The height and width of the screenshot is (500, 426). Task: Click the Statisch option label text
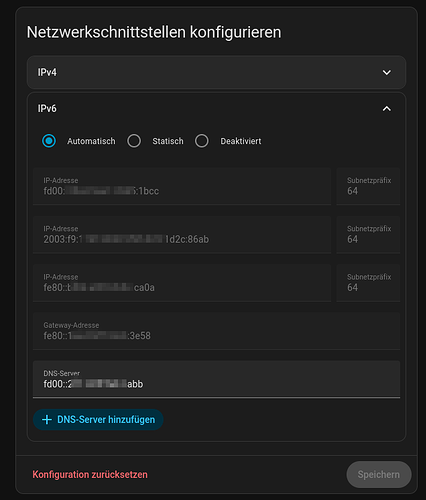click(x=168, y=141)
